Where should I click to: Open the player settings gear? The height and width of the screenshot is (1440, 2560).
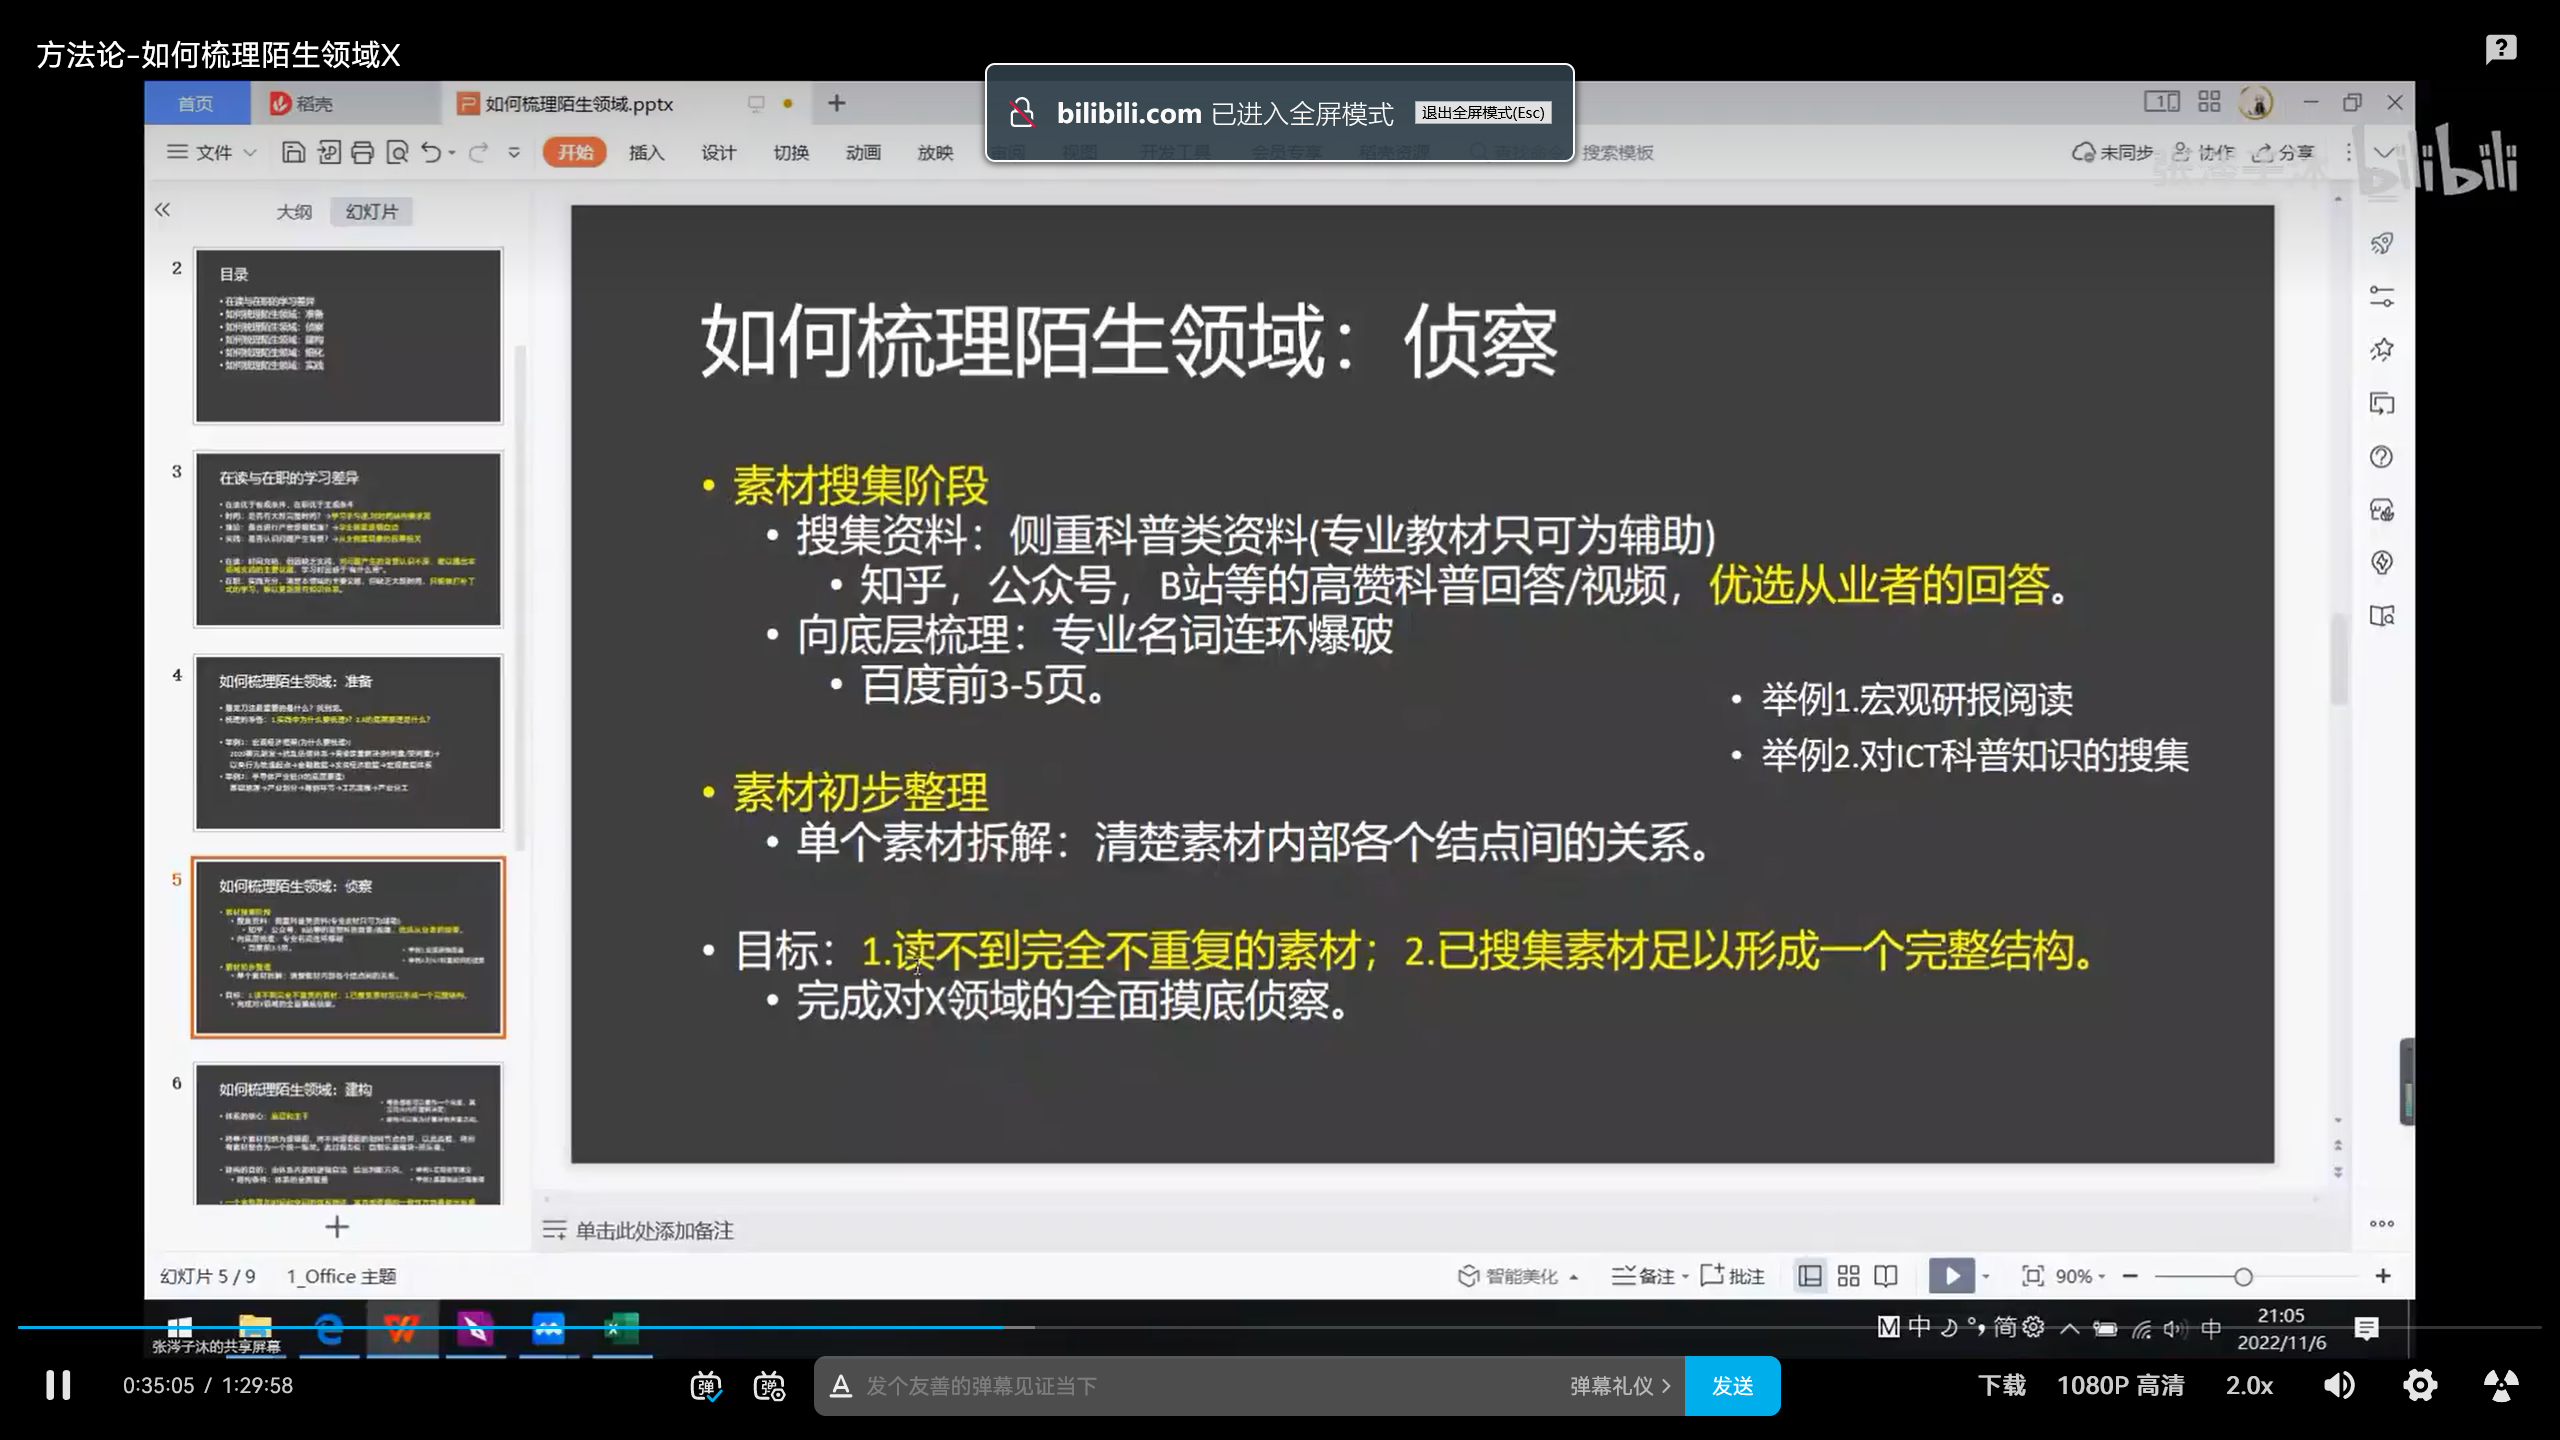(x=2419, y=1386)
